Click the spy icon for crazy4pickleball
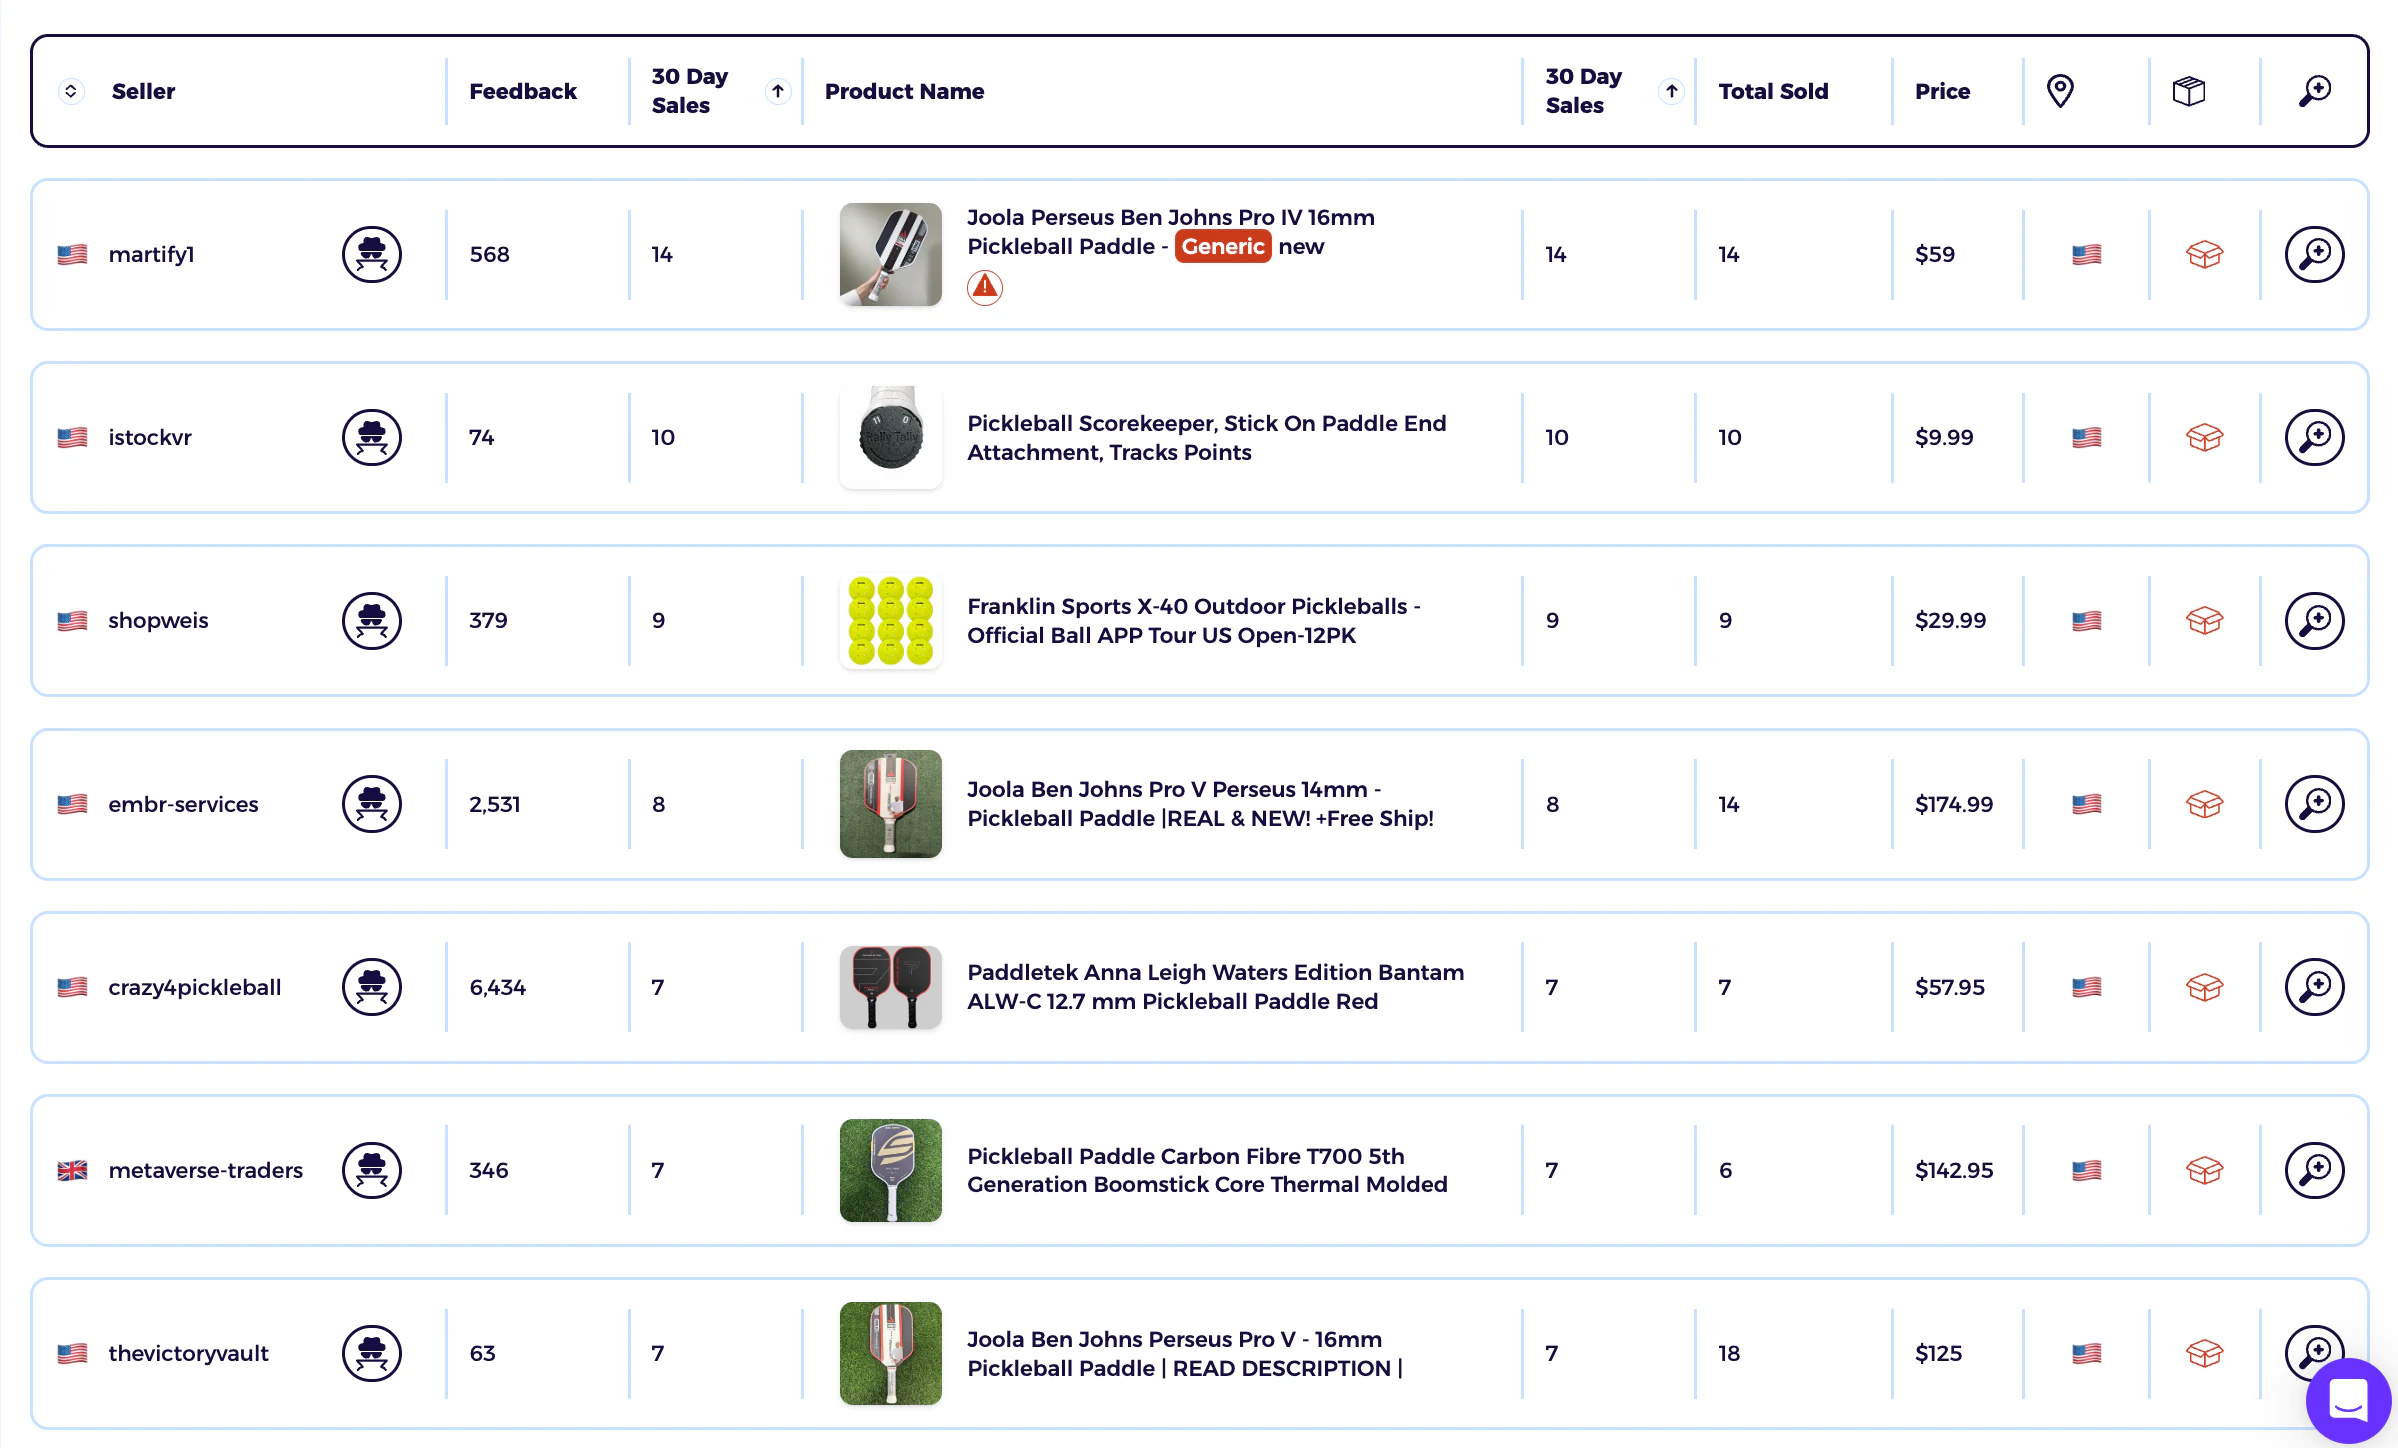This screenshot has height=1448, width=2398. tap(372, 987)
